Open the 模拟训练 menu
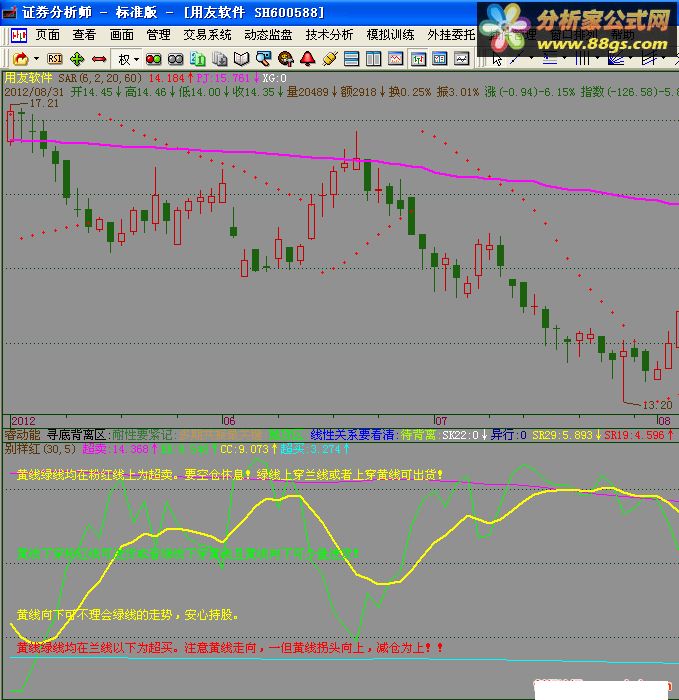The height and width of the screenshot is (700, 679). pyautogui.click(x=390, y=35)
